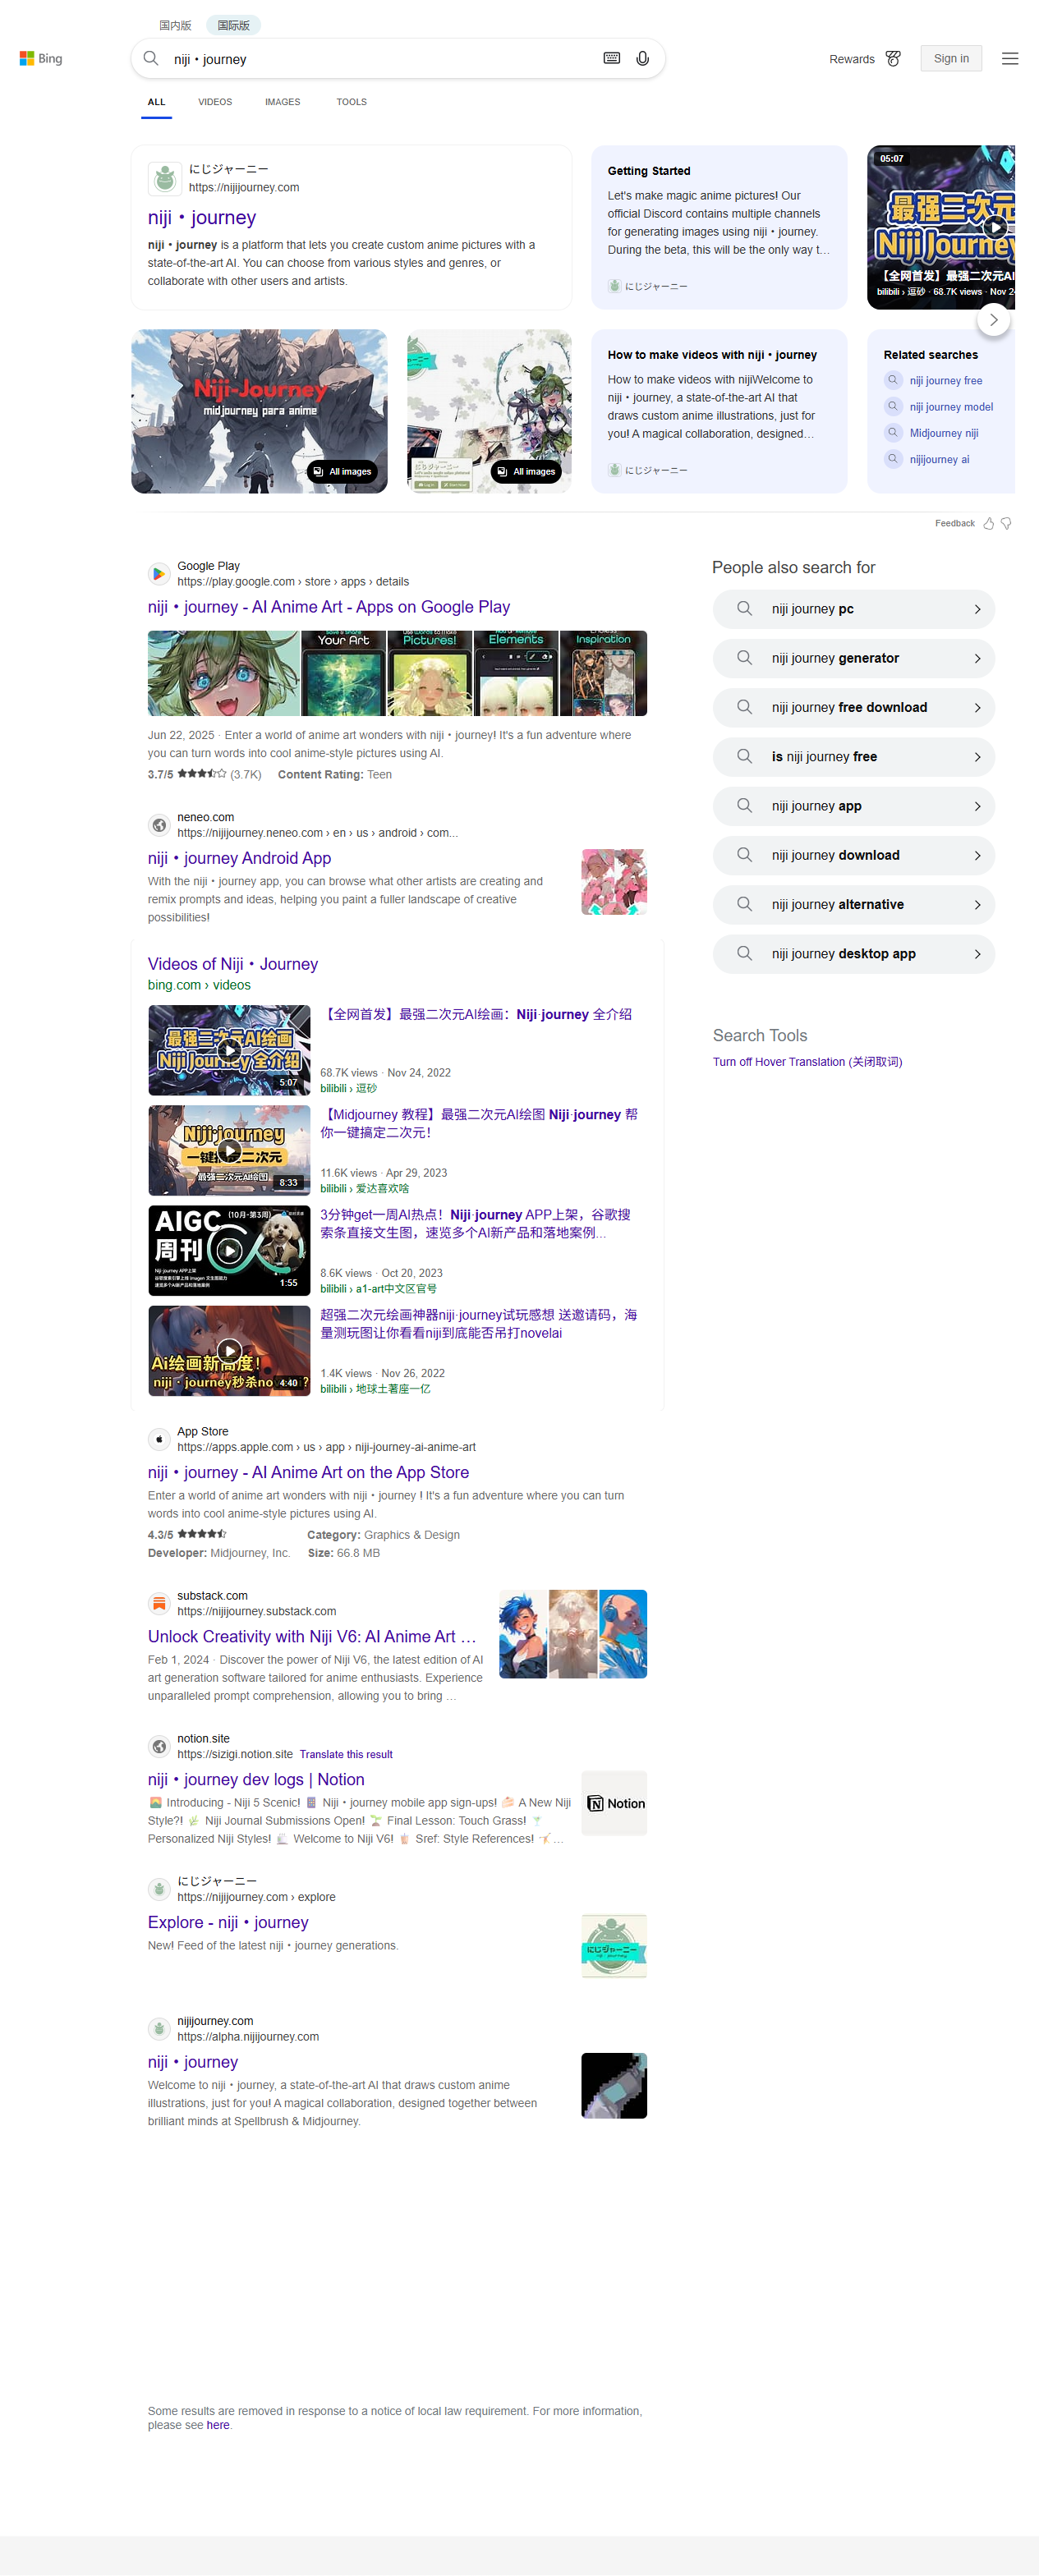Screen dimensions: 1039x2576
Task: Open the on-screen keyboard icon in search bar
Action: [611, 59]
